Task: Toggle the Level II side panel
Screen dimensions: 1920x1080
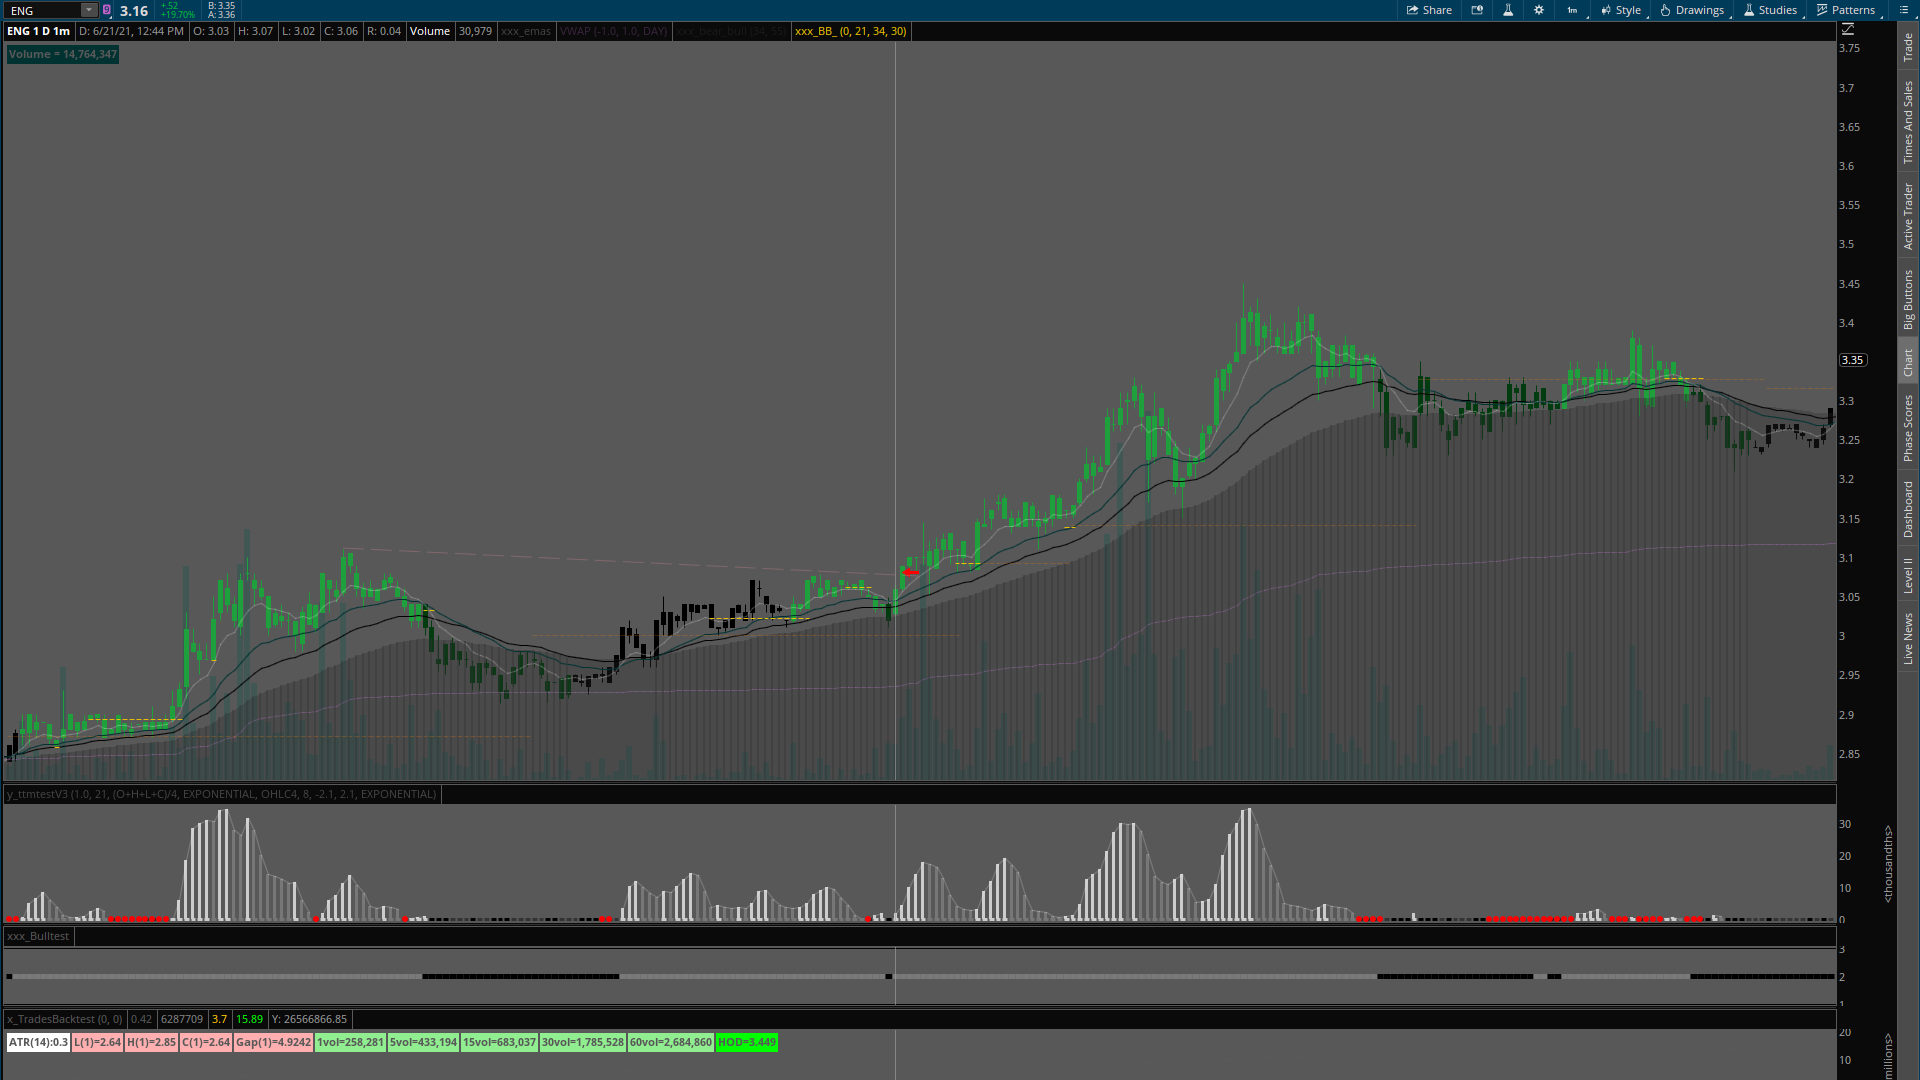Action: point(1908,576)
